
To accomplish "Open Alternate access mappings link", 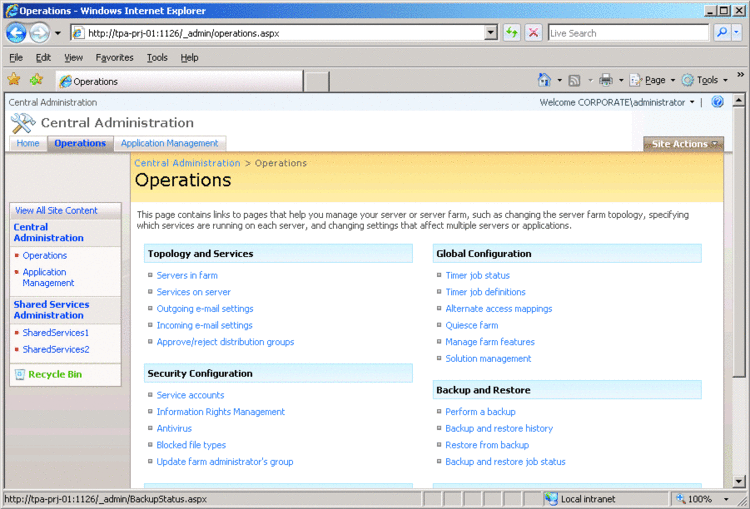I will [499, 309].
